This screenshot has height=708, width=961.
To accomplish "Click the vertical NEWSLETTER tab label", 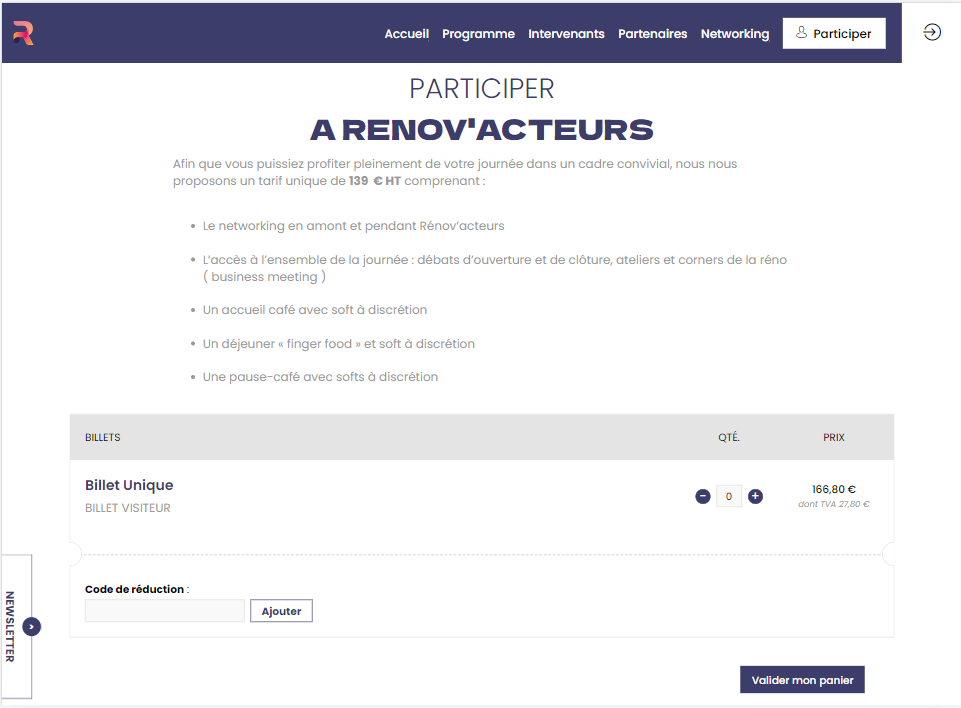I will [x=10, y=626].
